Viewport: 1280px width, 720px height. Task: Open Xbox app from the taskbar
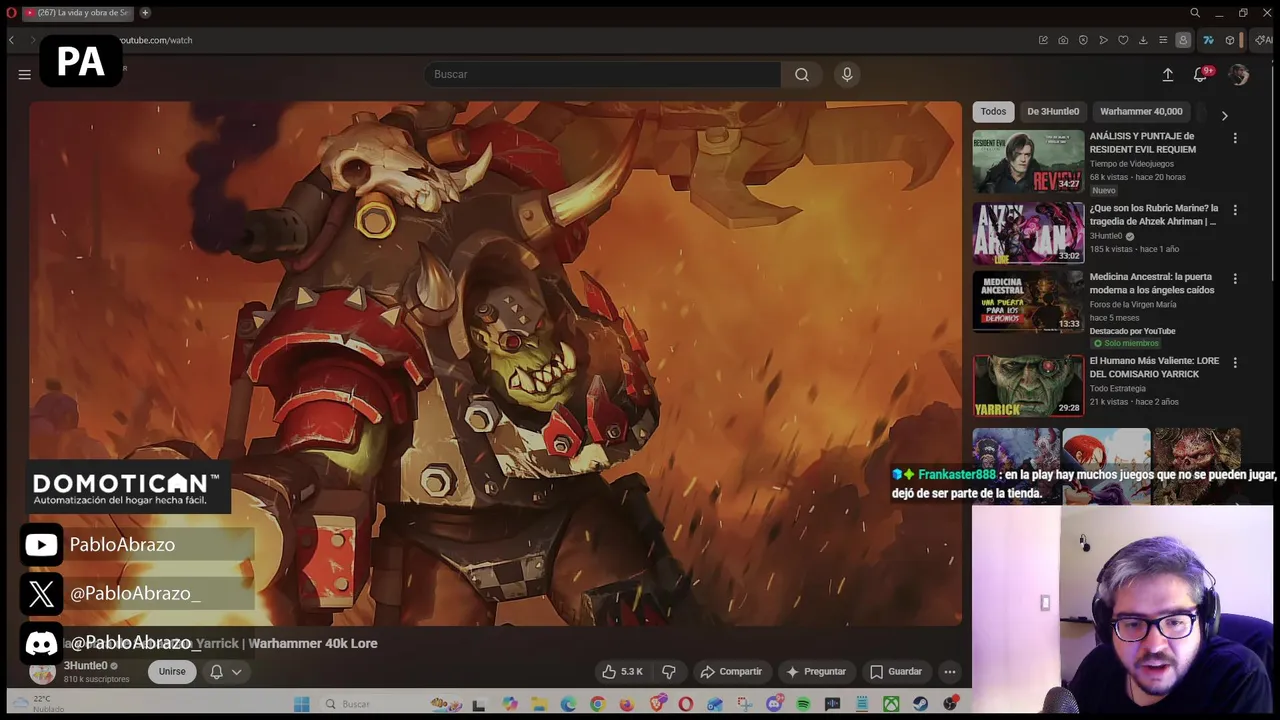(x=891, y=704)
